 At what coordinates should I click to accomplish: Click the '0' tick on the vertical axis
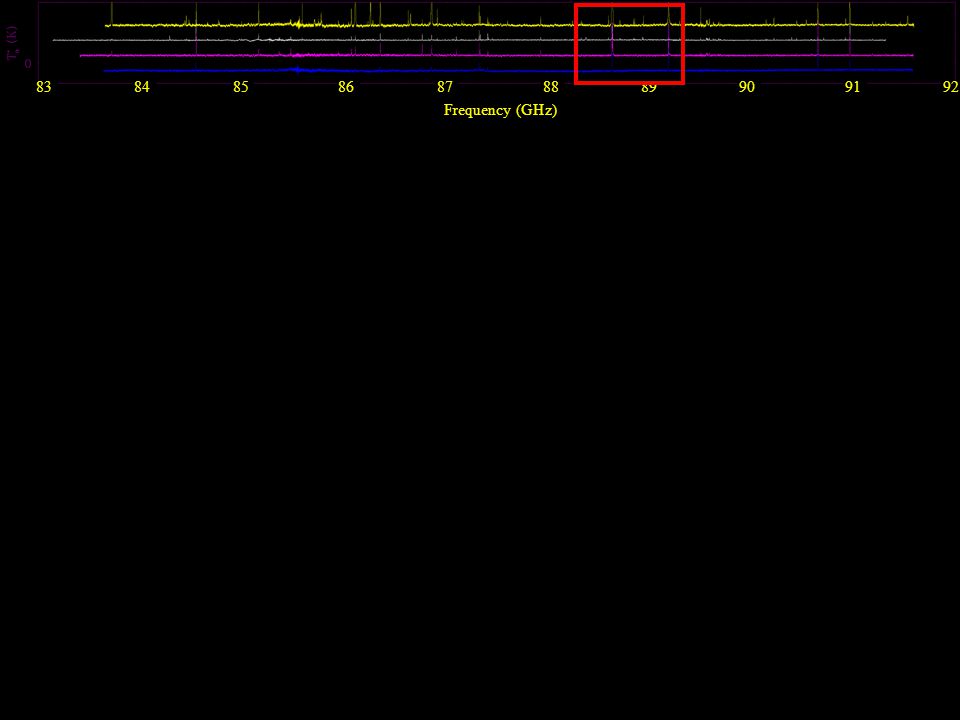click(28, 64)
